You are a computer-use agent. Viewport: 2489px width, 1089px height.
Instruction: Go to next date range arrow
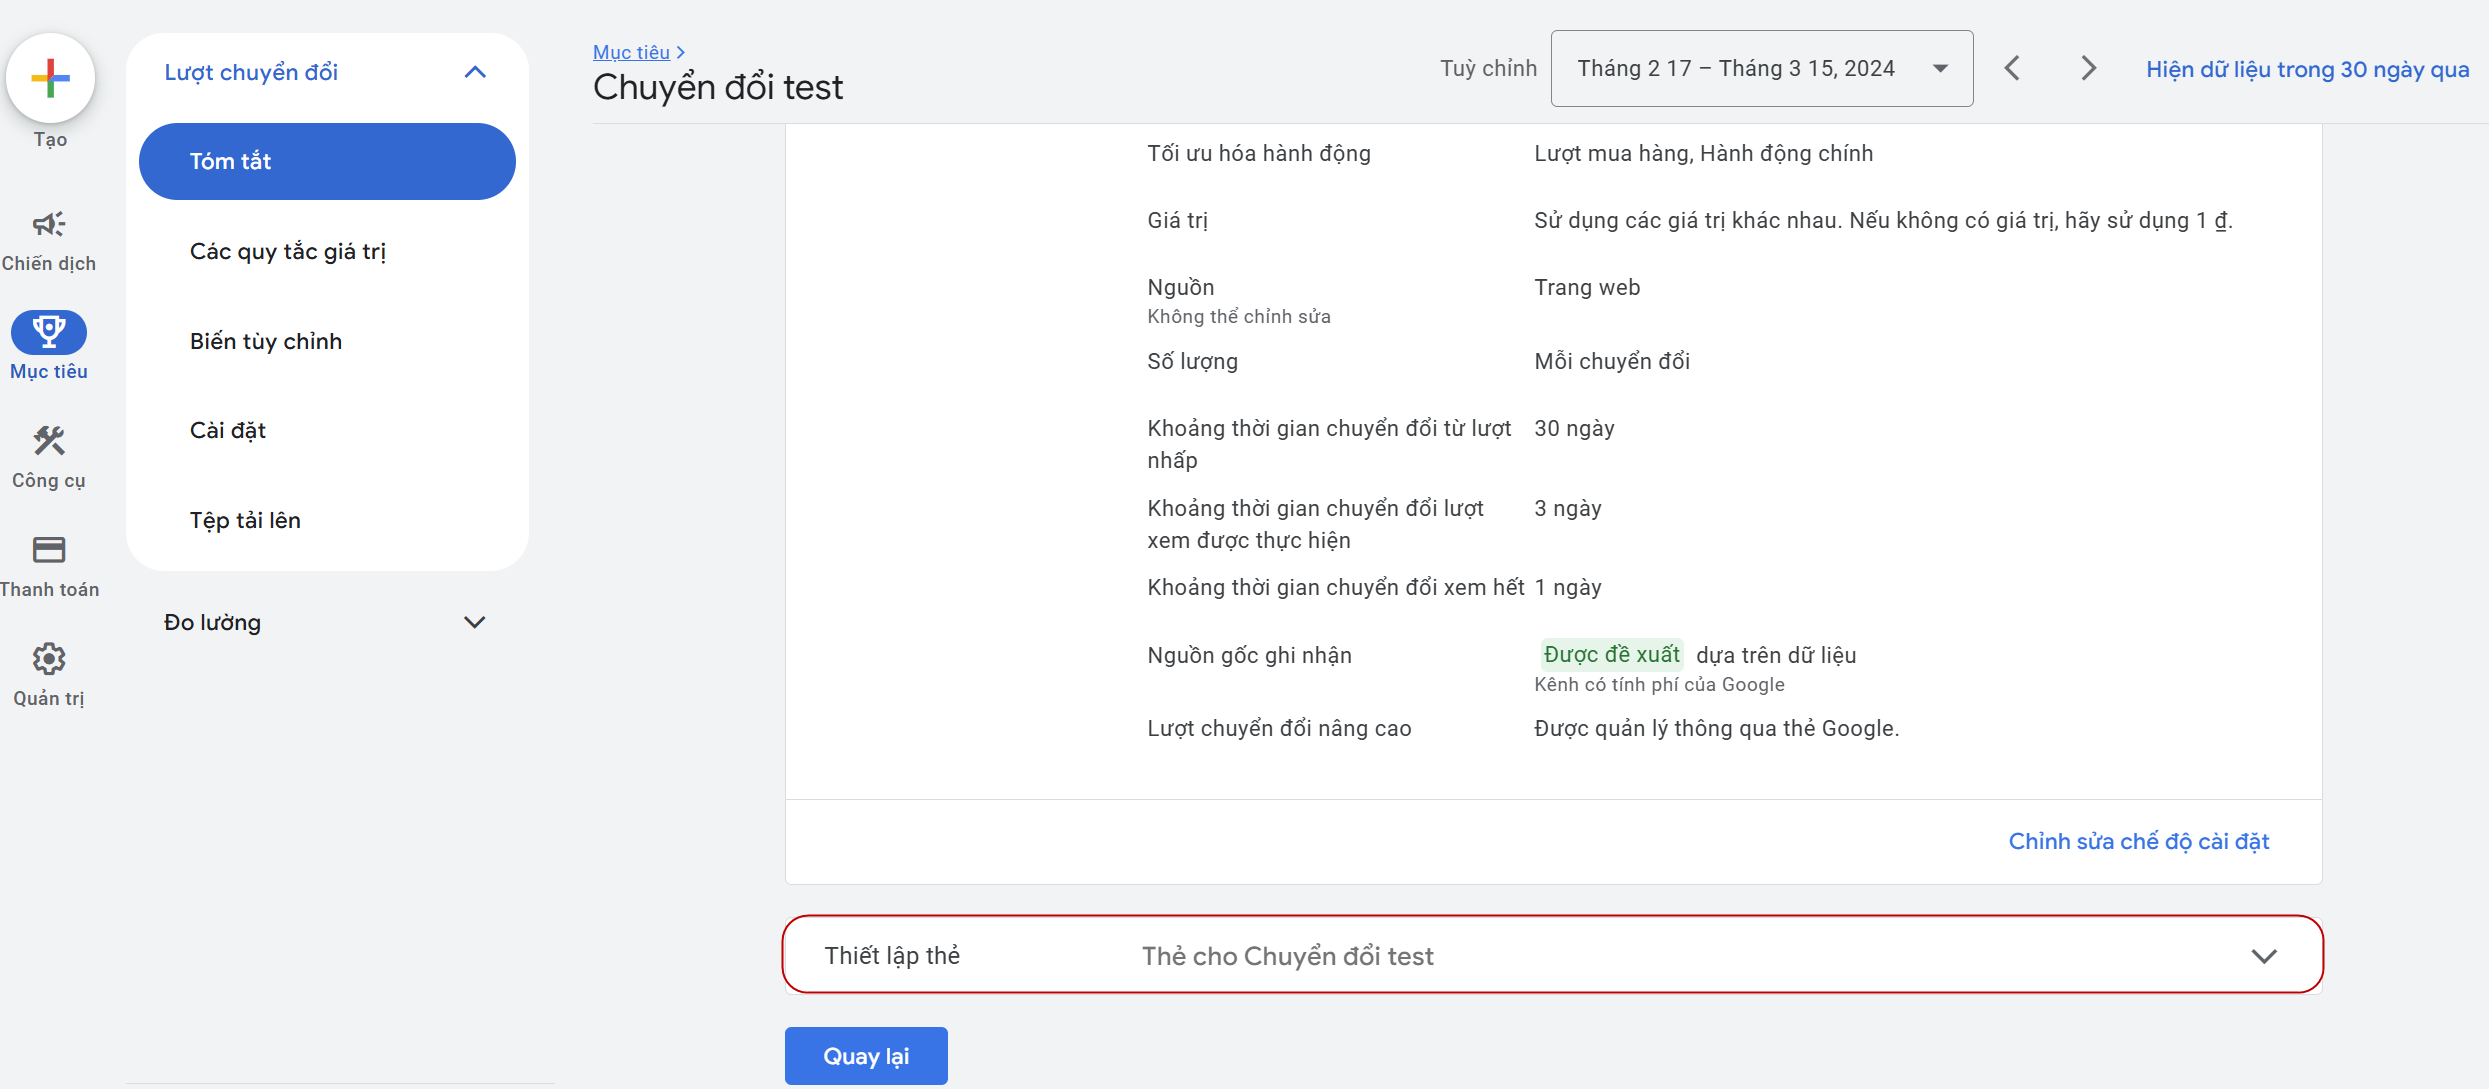[2088, 68]
